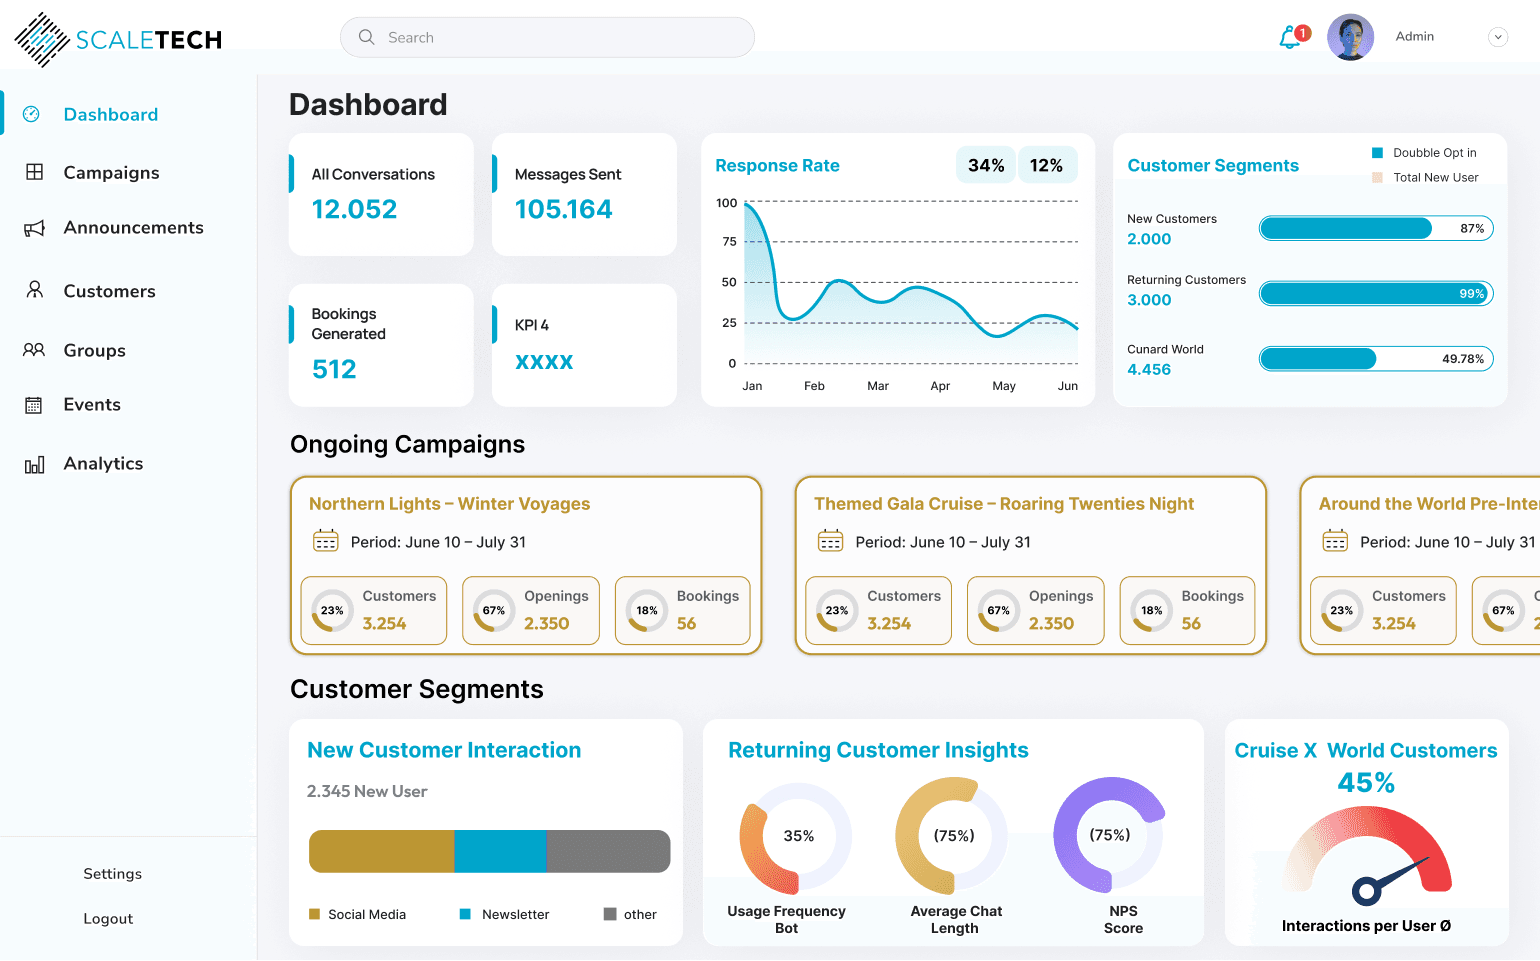1540x961 pixels.
Task: Focus the Search input field
Action: tap(547, 37)
